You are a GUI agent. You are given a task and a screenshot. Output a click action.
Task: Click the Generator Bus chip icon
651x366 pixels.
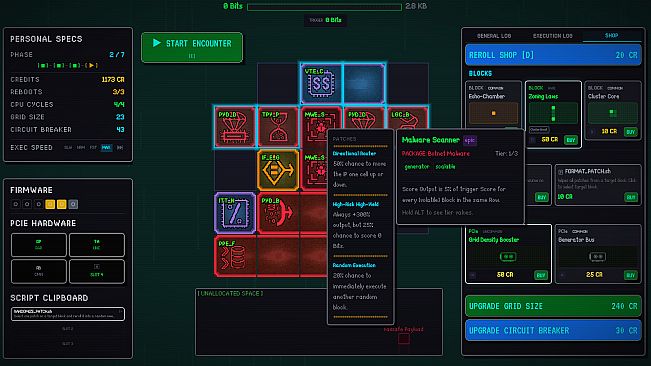click(x=597, y=257)
